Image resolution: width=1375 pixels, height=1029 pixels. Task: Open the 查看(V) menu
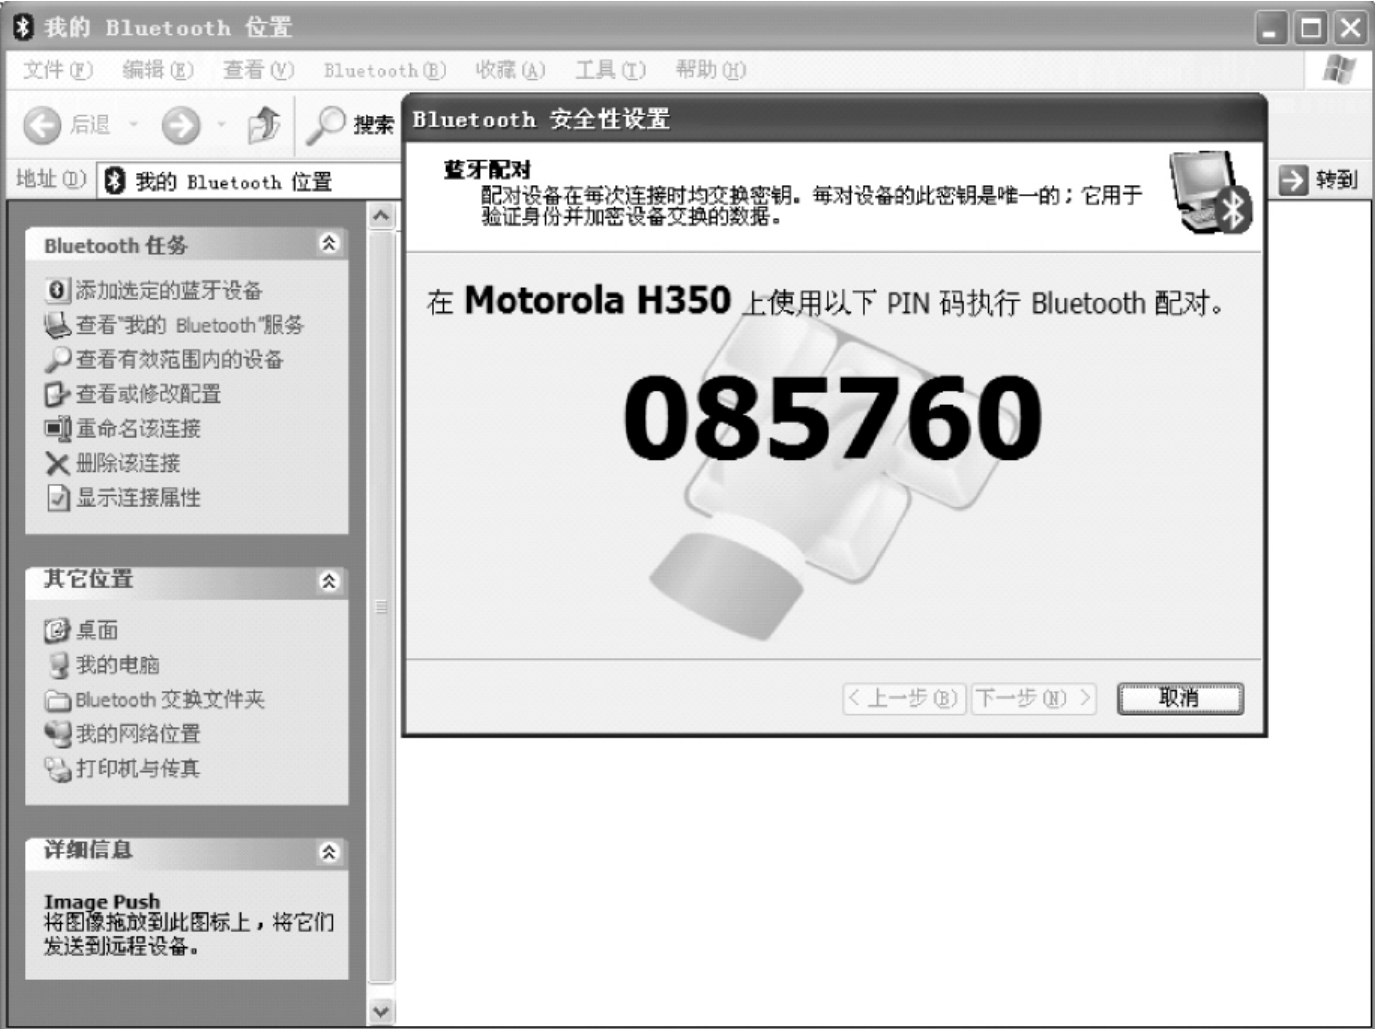[258, 70]
